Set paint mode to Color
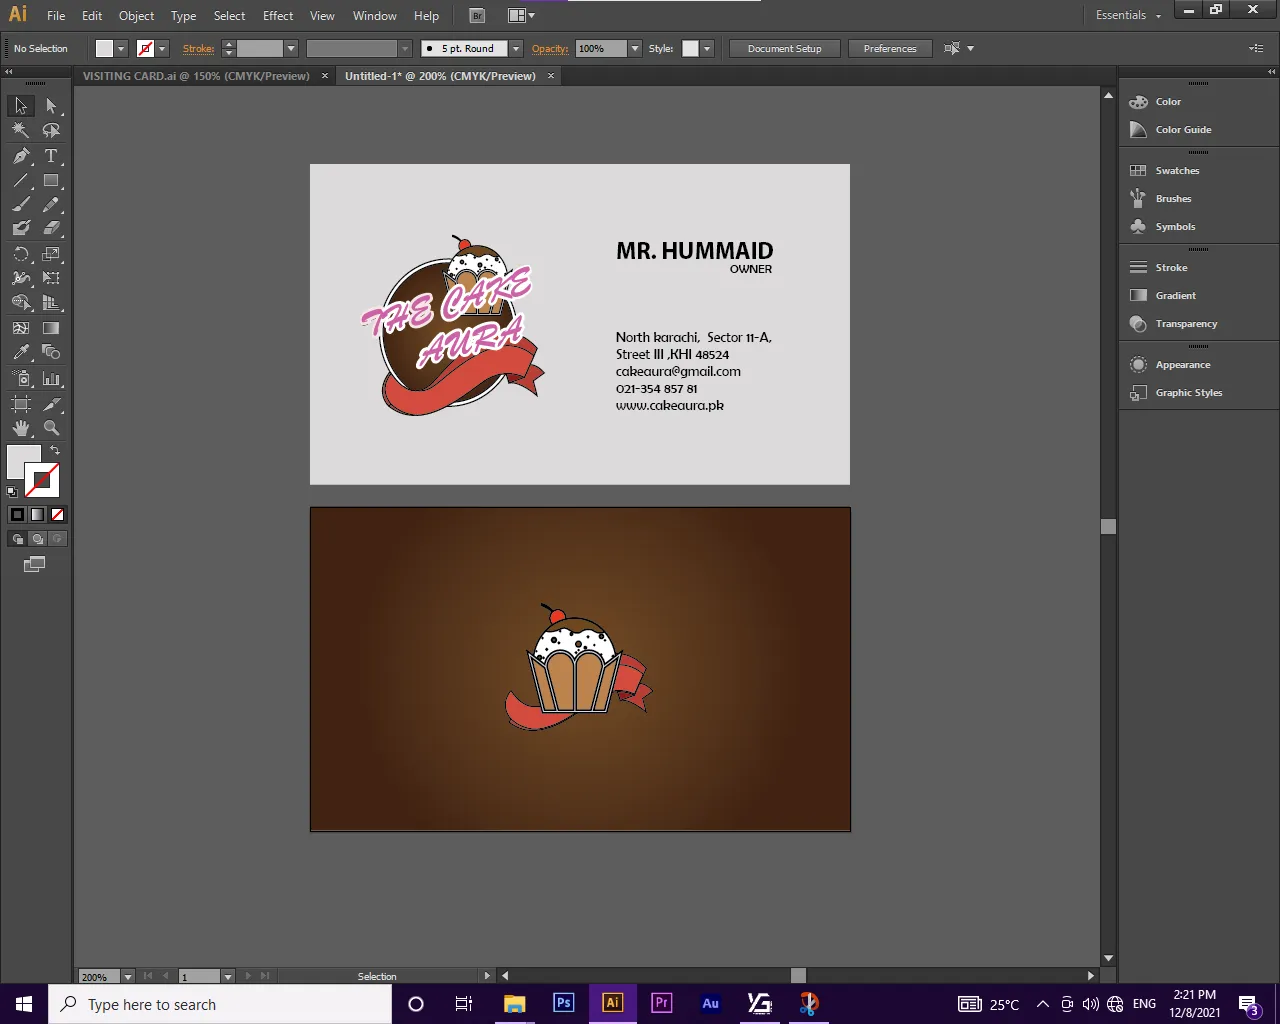The image size is (1280, 1024). [17, 515]
